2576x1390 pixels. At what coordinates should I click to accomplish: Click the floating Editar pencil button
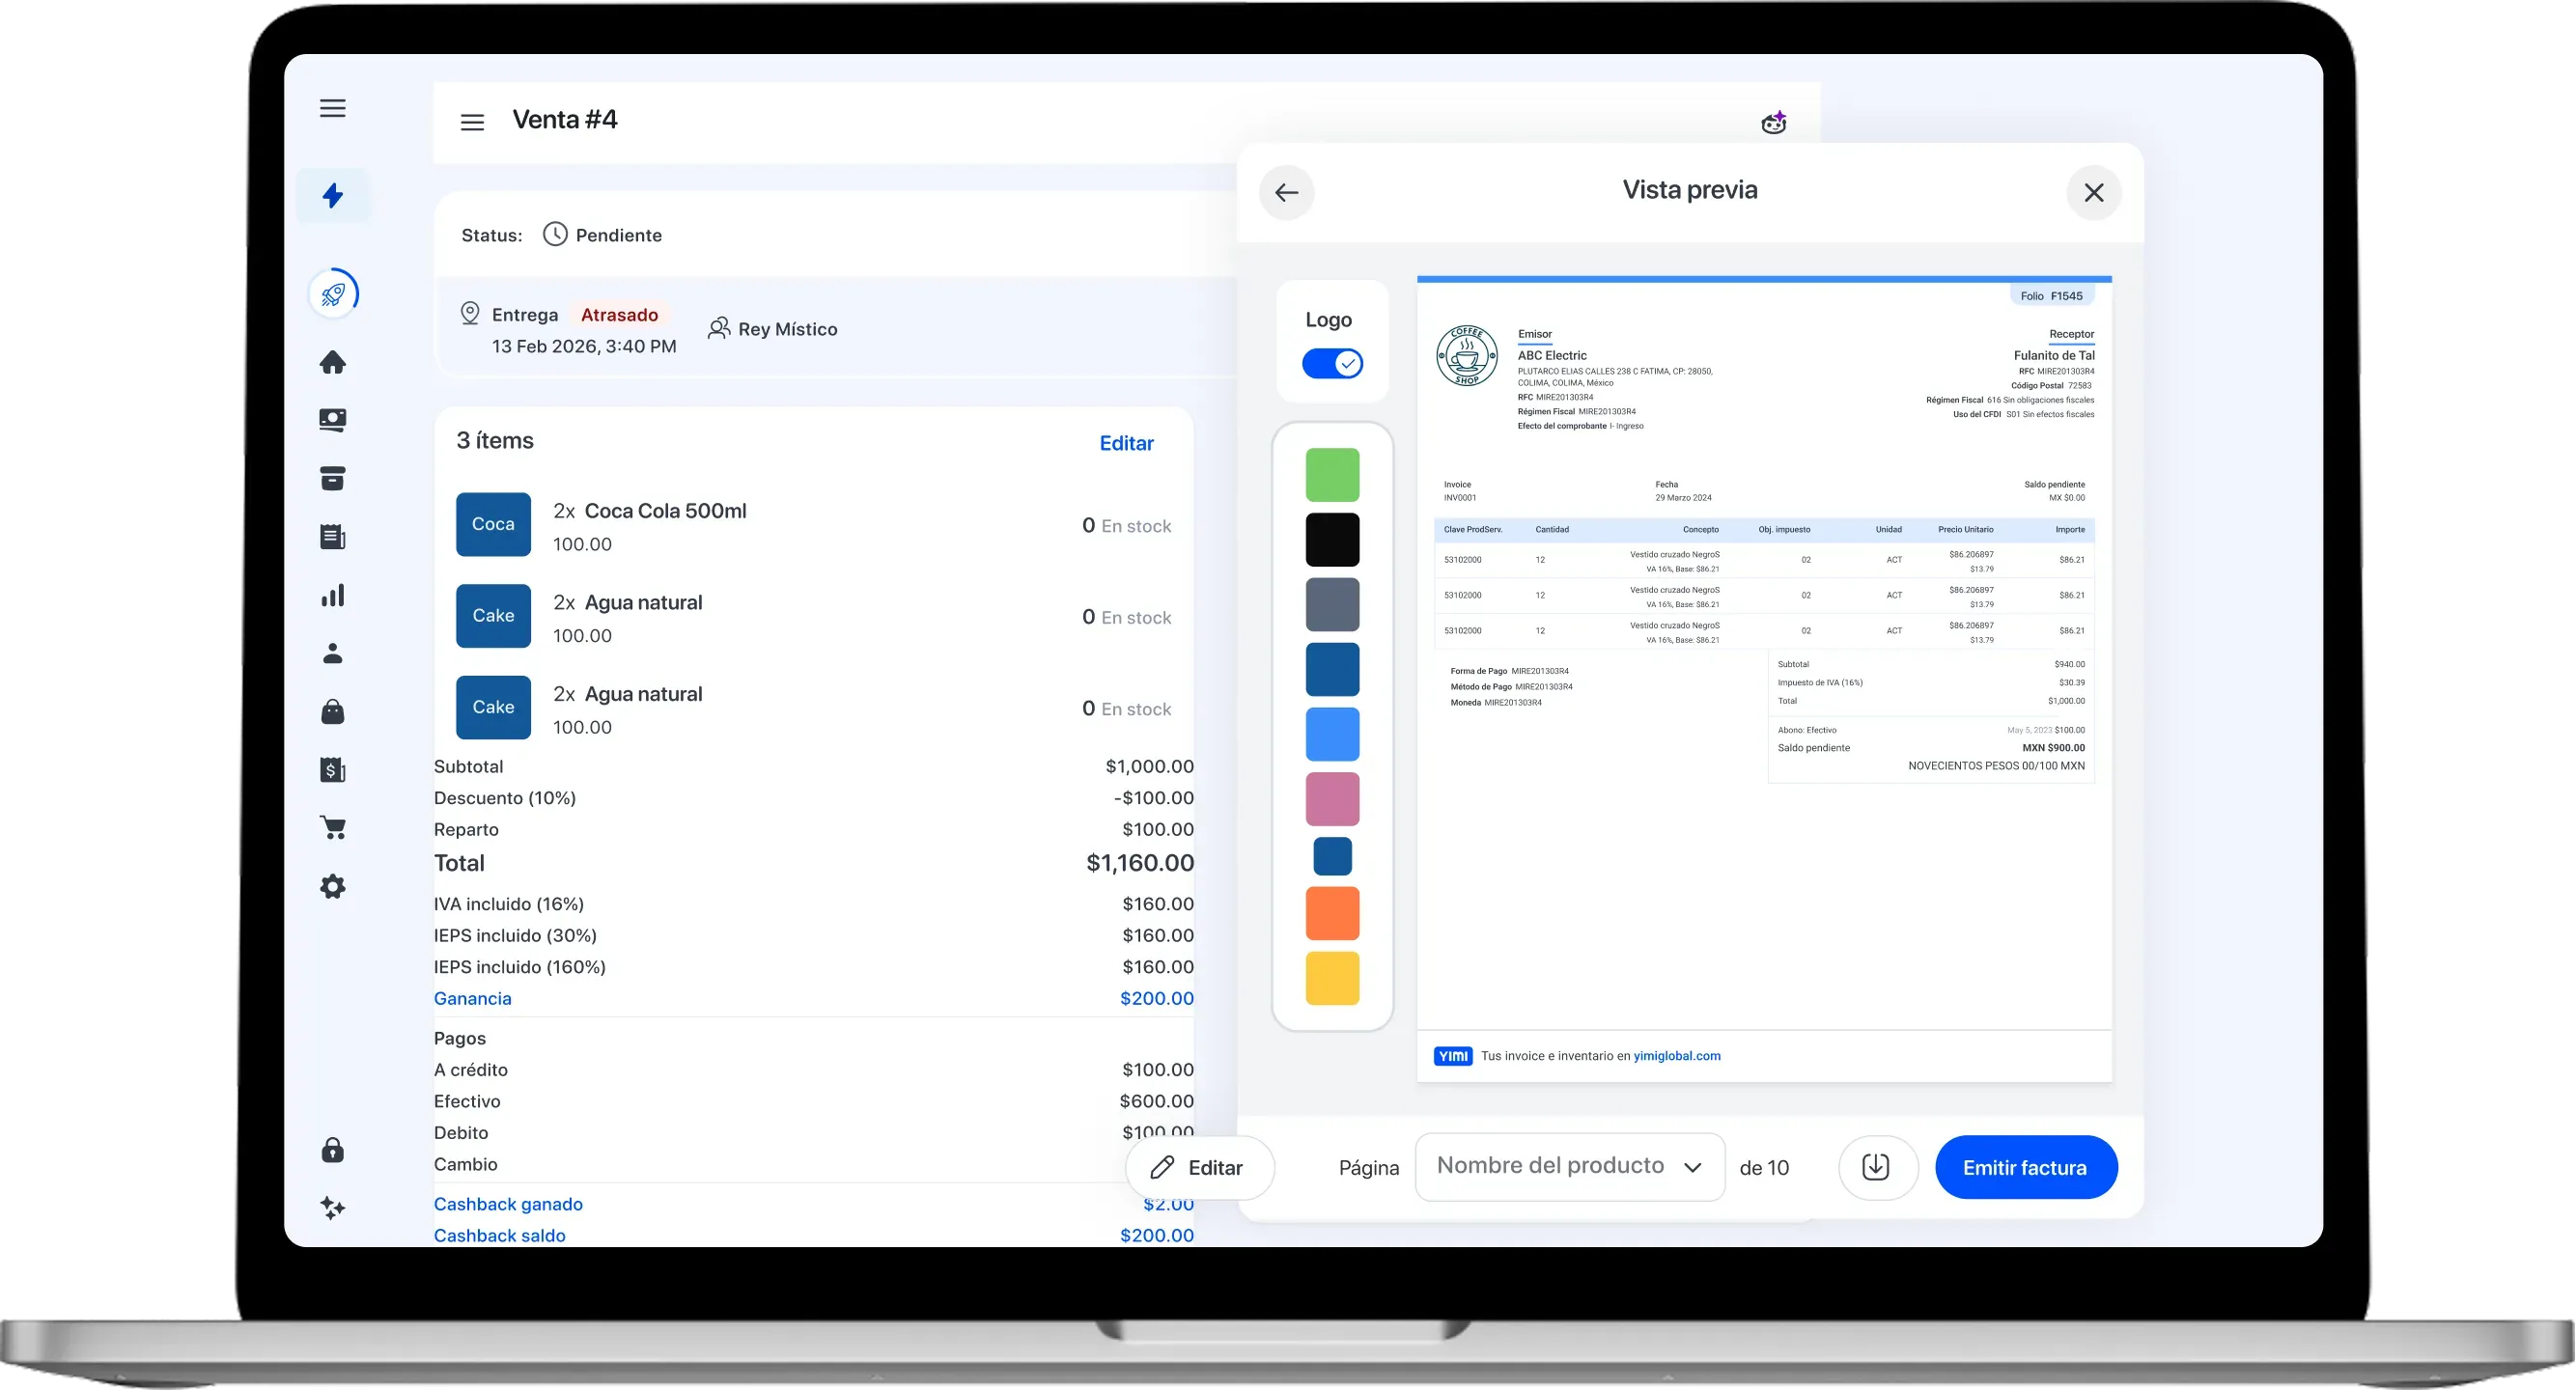click(x=1200, y=1167)
